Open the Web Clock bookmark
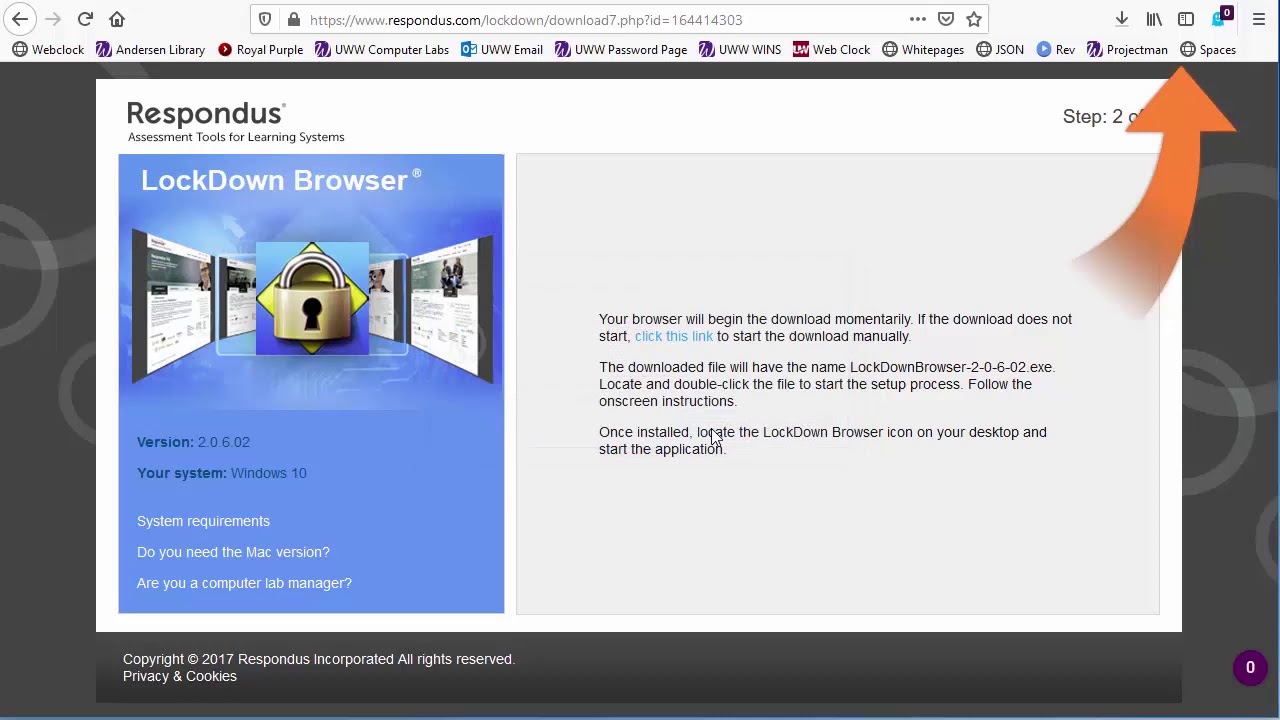The height and width of the screenshot is (720, 1280). click(832, 50)
